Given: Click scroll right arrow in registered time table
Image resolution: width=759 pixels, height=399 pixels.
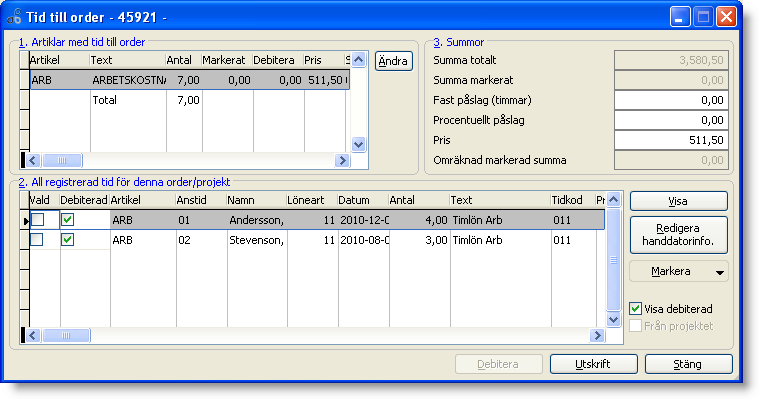Looking at the screenshot, I should tap(597, 336).
